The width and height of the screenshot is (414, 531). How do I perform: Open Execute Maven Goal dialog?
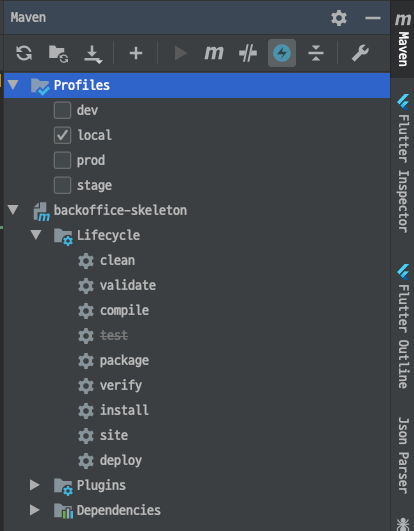point(214,53)
